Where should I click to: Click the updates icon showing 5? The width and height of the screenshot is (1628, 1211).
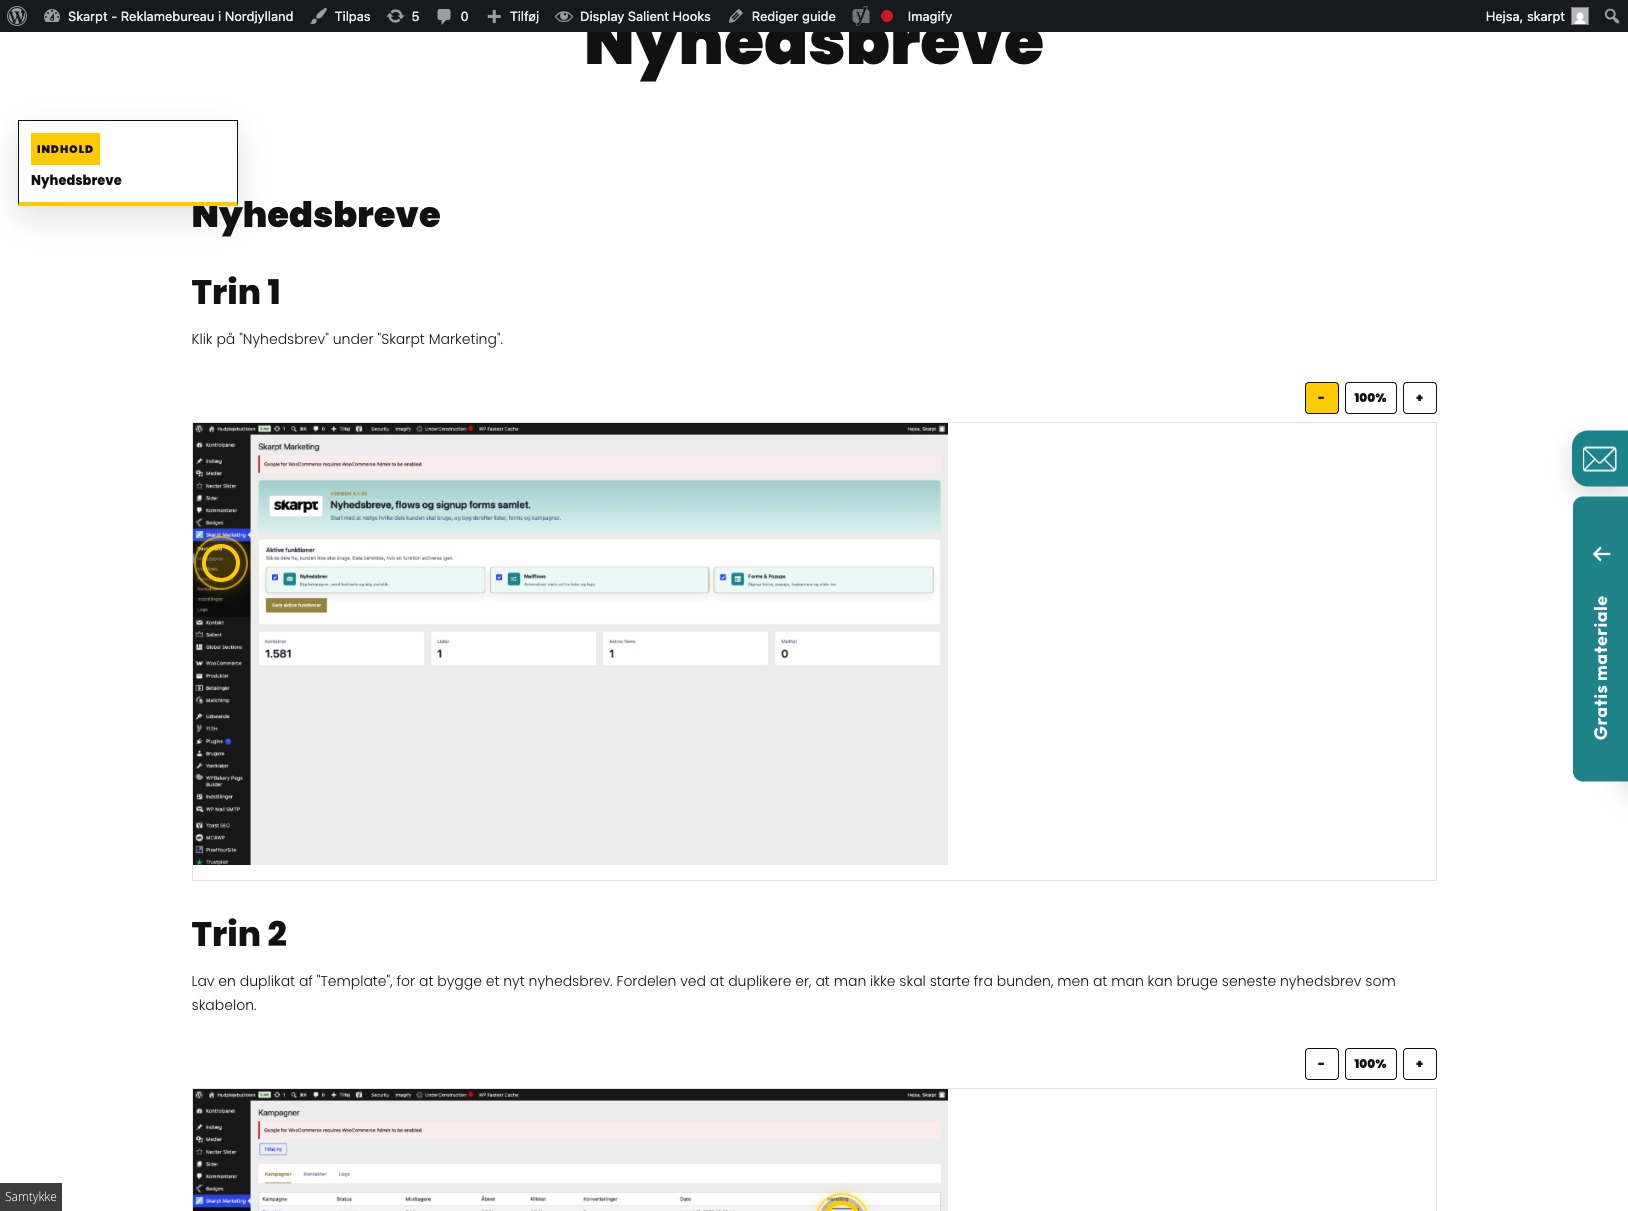click(x=403, y=16)
